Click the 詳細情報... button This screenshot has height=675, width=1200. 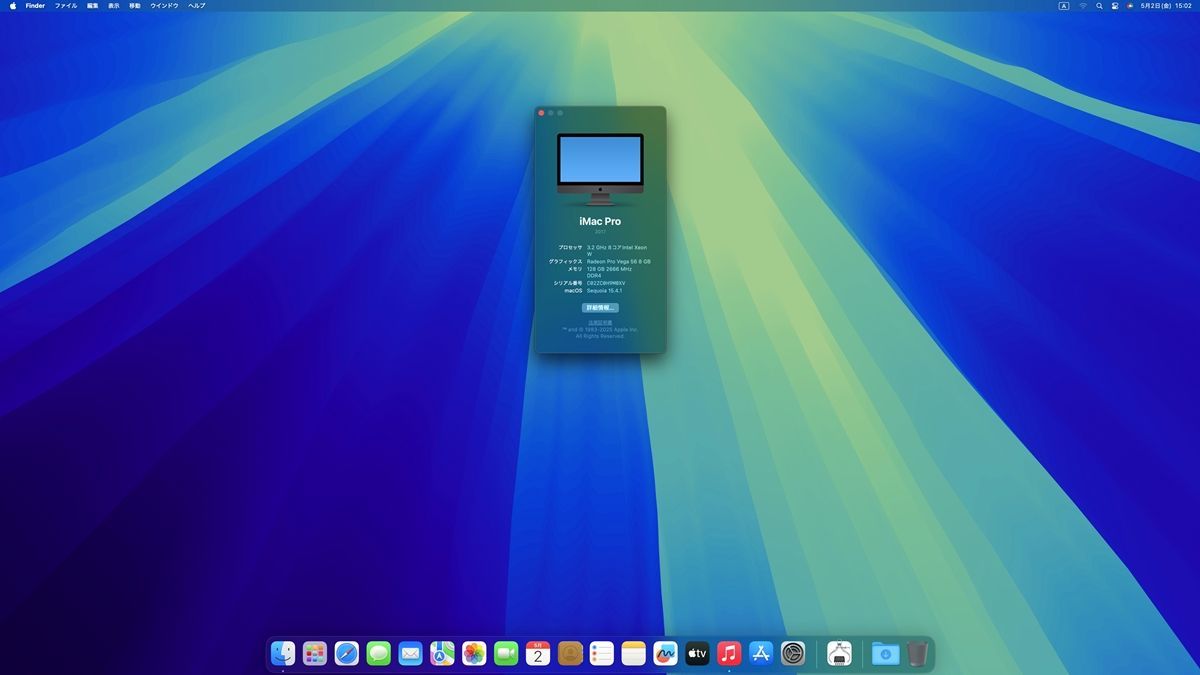pyautogui.click(x=600, y=308)
